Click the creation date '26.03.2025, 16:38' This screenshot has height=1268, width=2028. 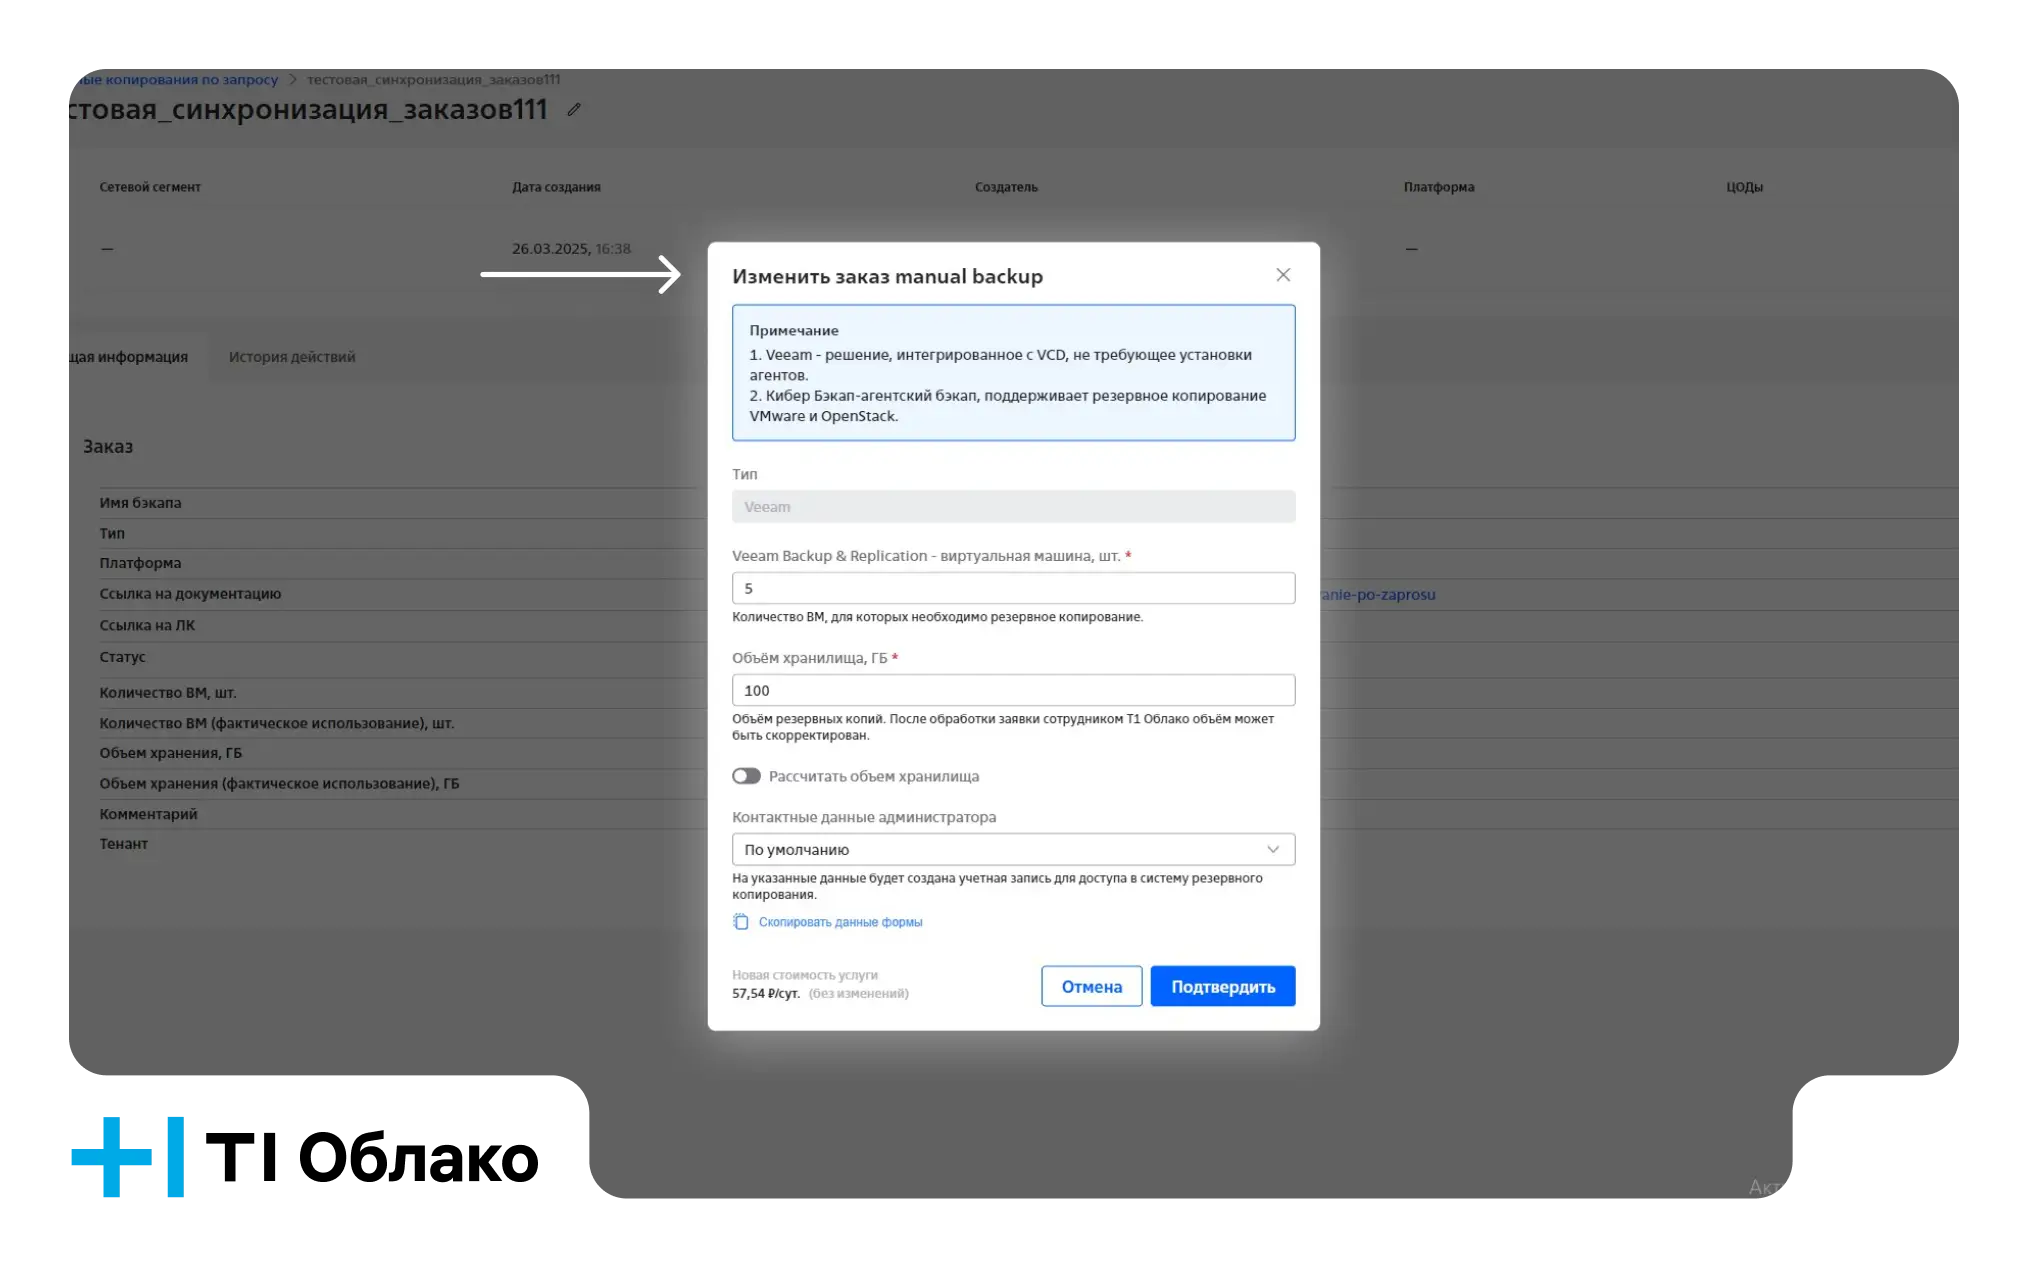pos(571,249)
